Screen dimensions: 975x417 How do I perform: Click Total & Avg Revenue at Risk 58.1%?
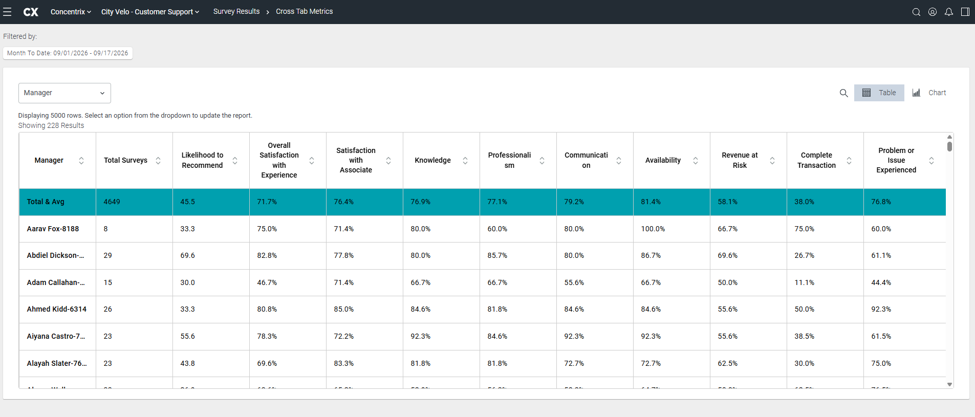[x=728, y=202]
